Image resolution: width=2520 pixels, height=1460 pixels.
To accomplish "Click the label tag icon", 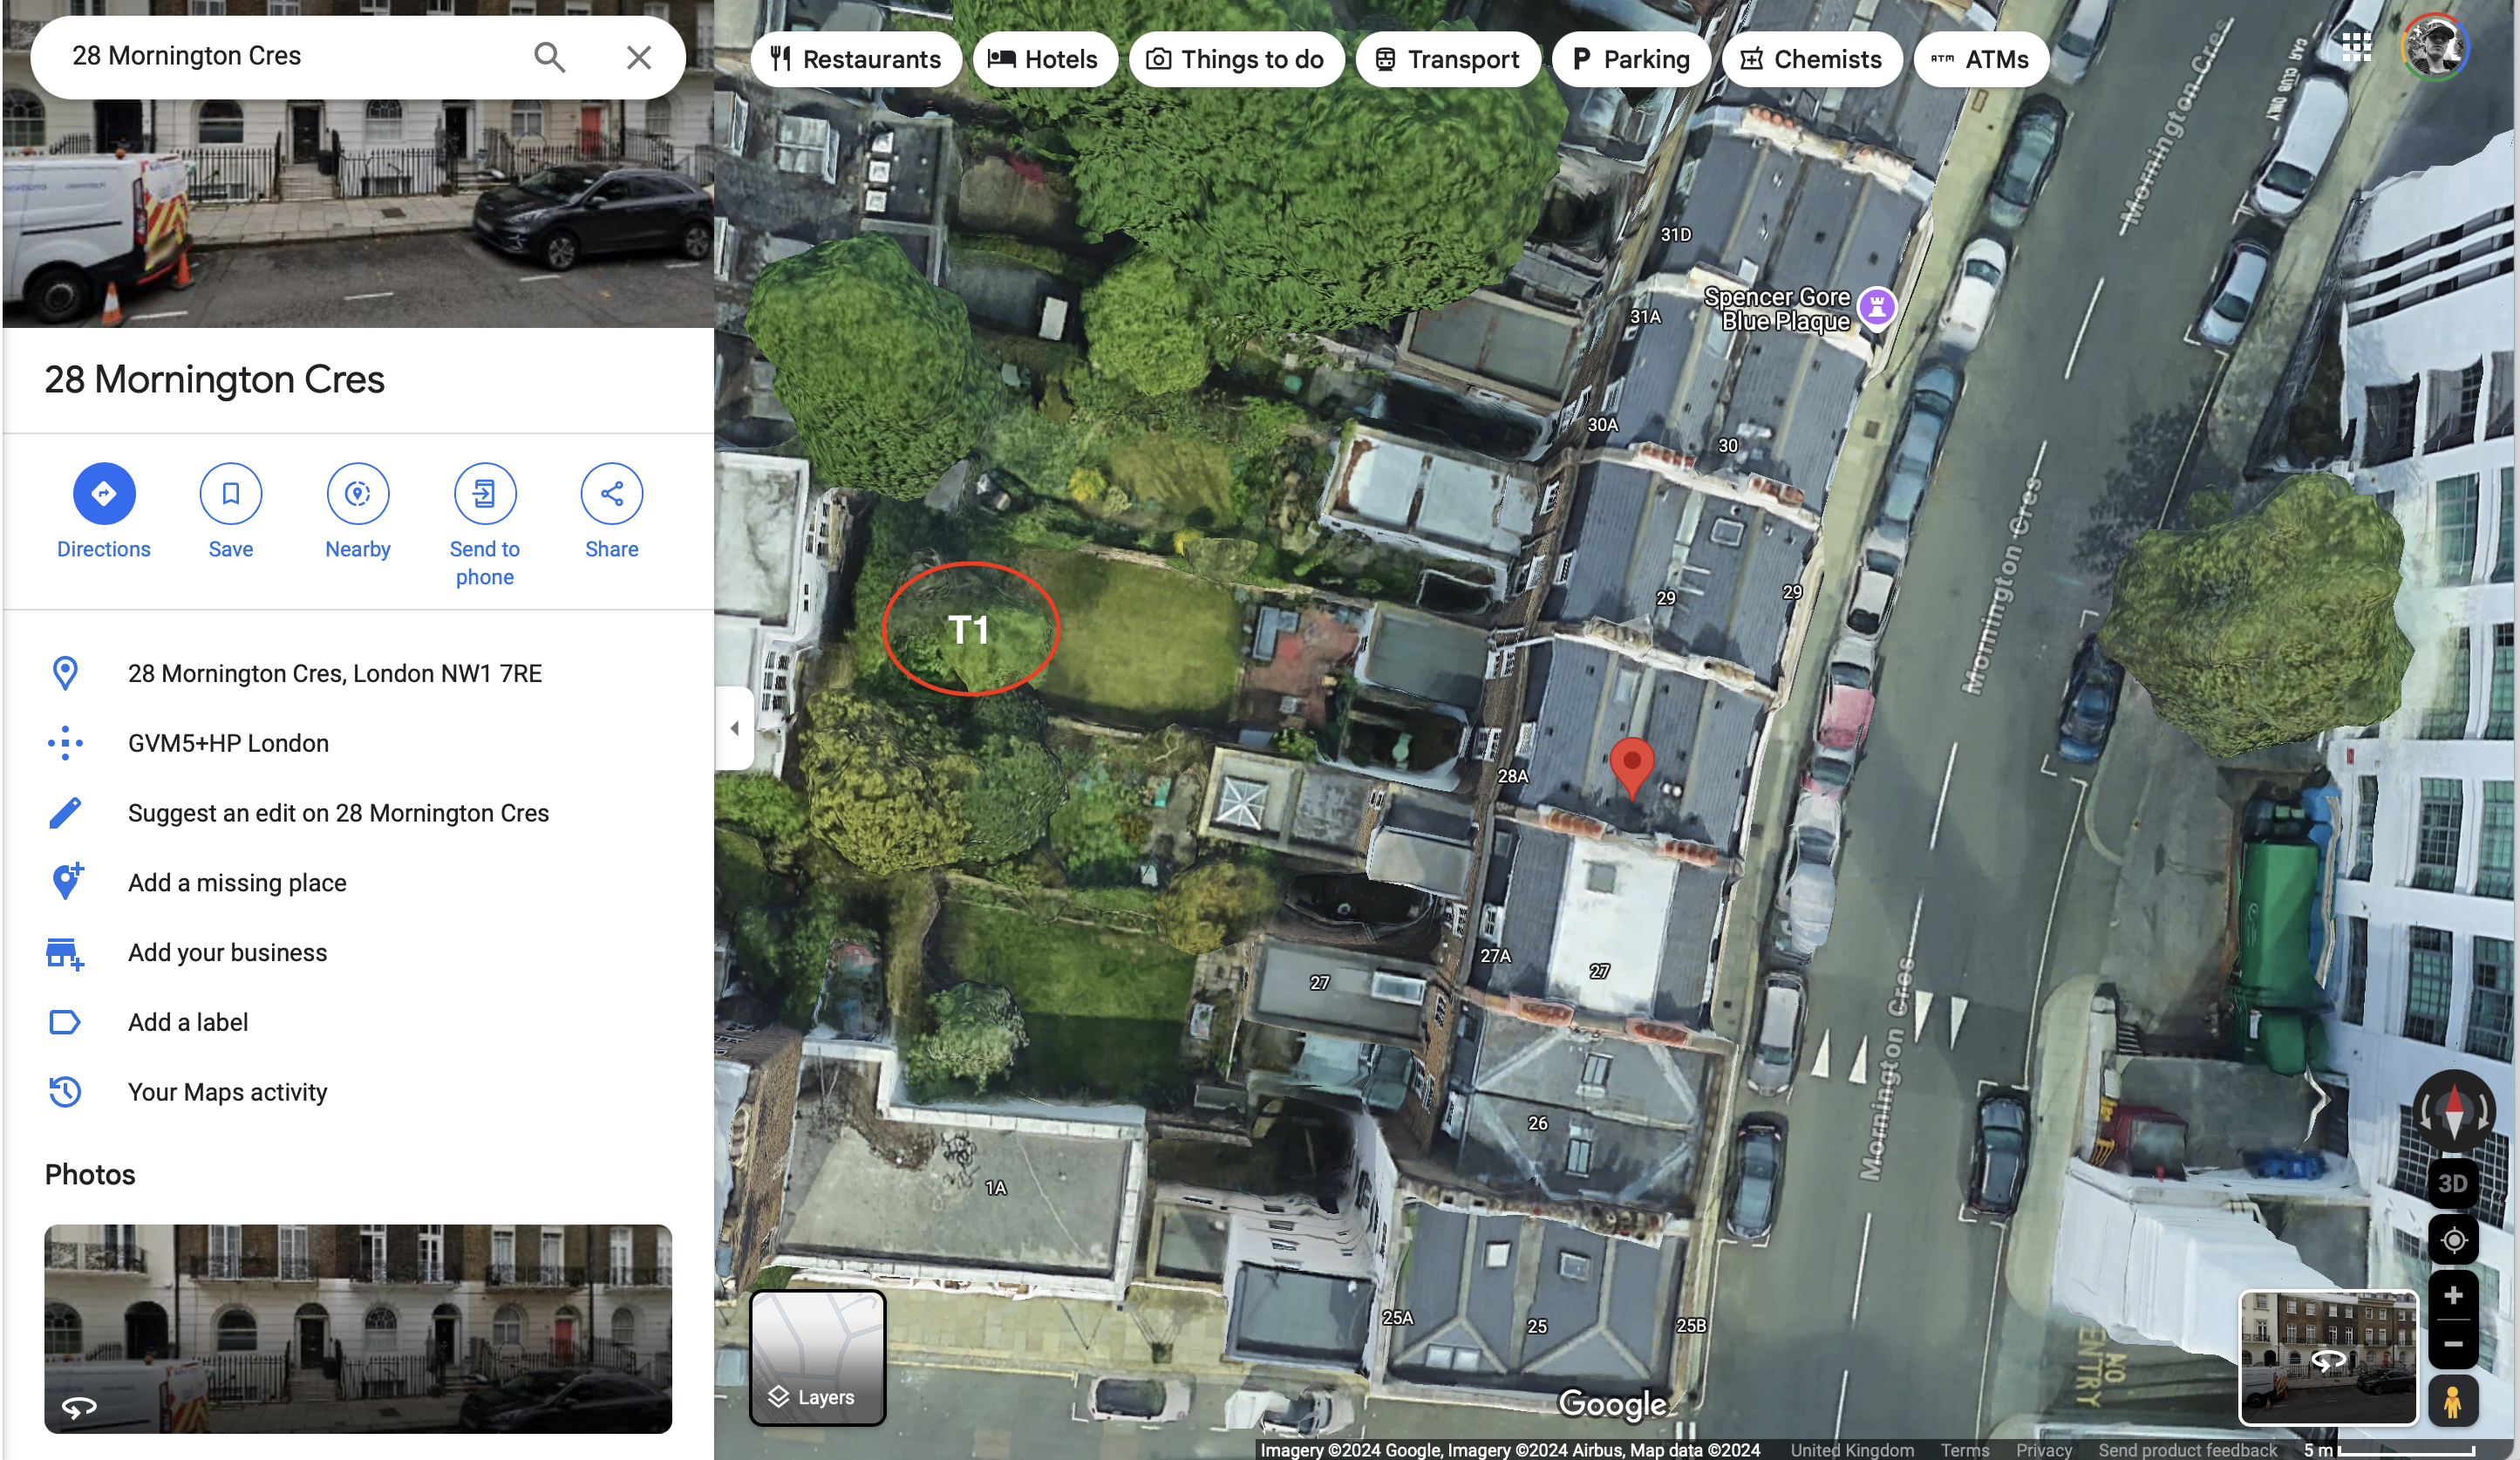I will [x=65, y=1022].
